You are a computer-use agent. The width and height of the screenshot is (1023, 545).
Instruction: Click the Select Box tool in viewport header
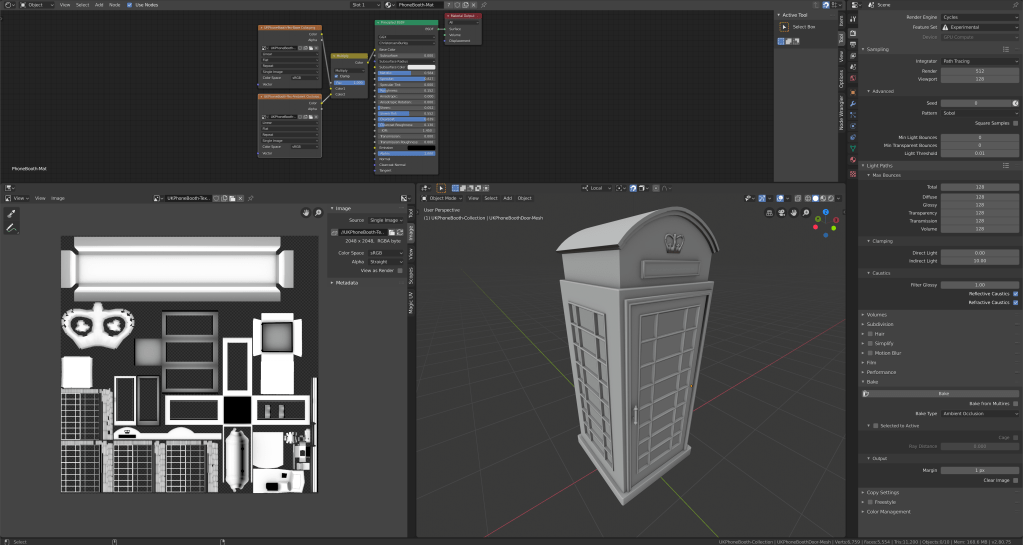click(440, 187)
